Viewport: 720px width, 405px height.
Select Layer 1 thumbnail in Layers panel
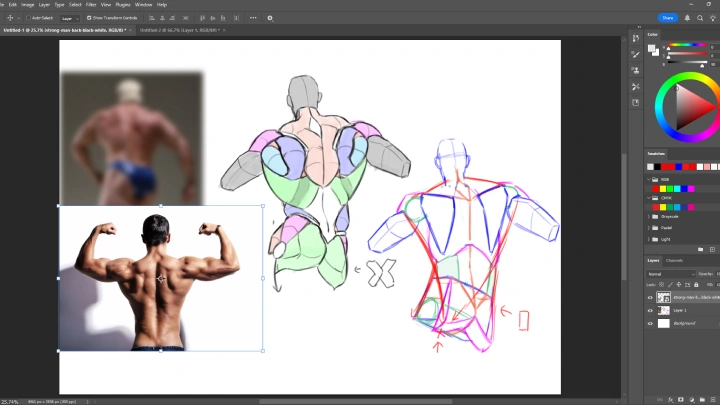[664, 310]
